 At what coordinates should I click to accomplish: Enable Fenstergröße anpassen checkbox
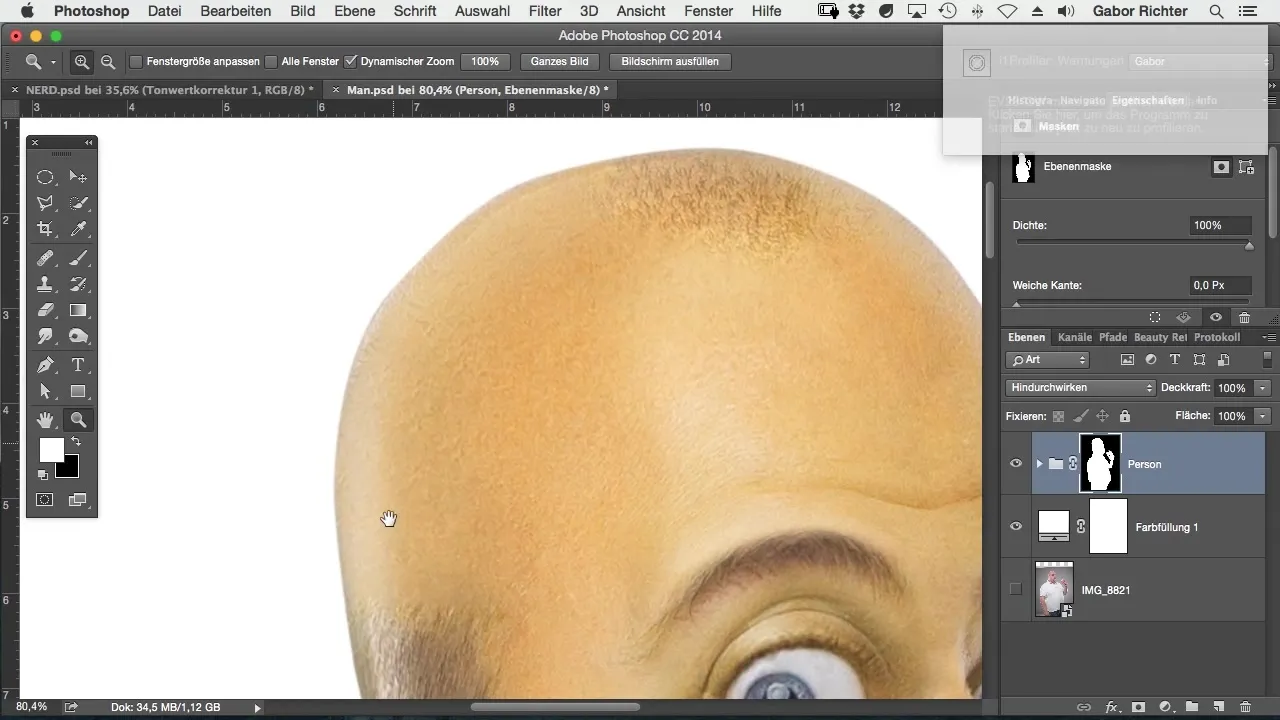click(137, 62)
